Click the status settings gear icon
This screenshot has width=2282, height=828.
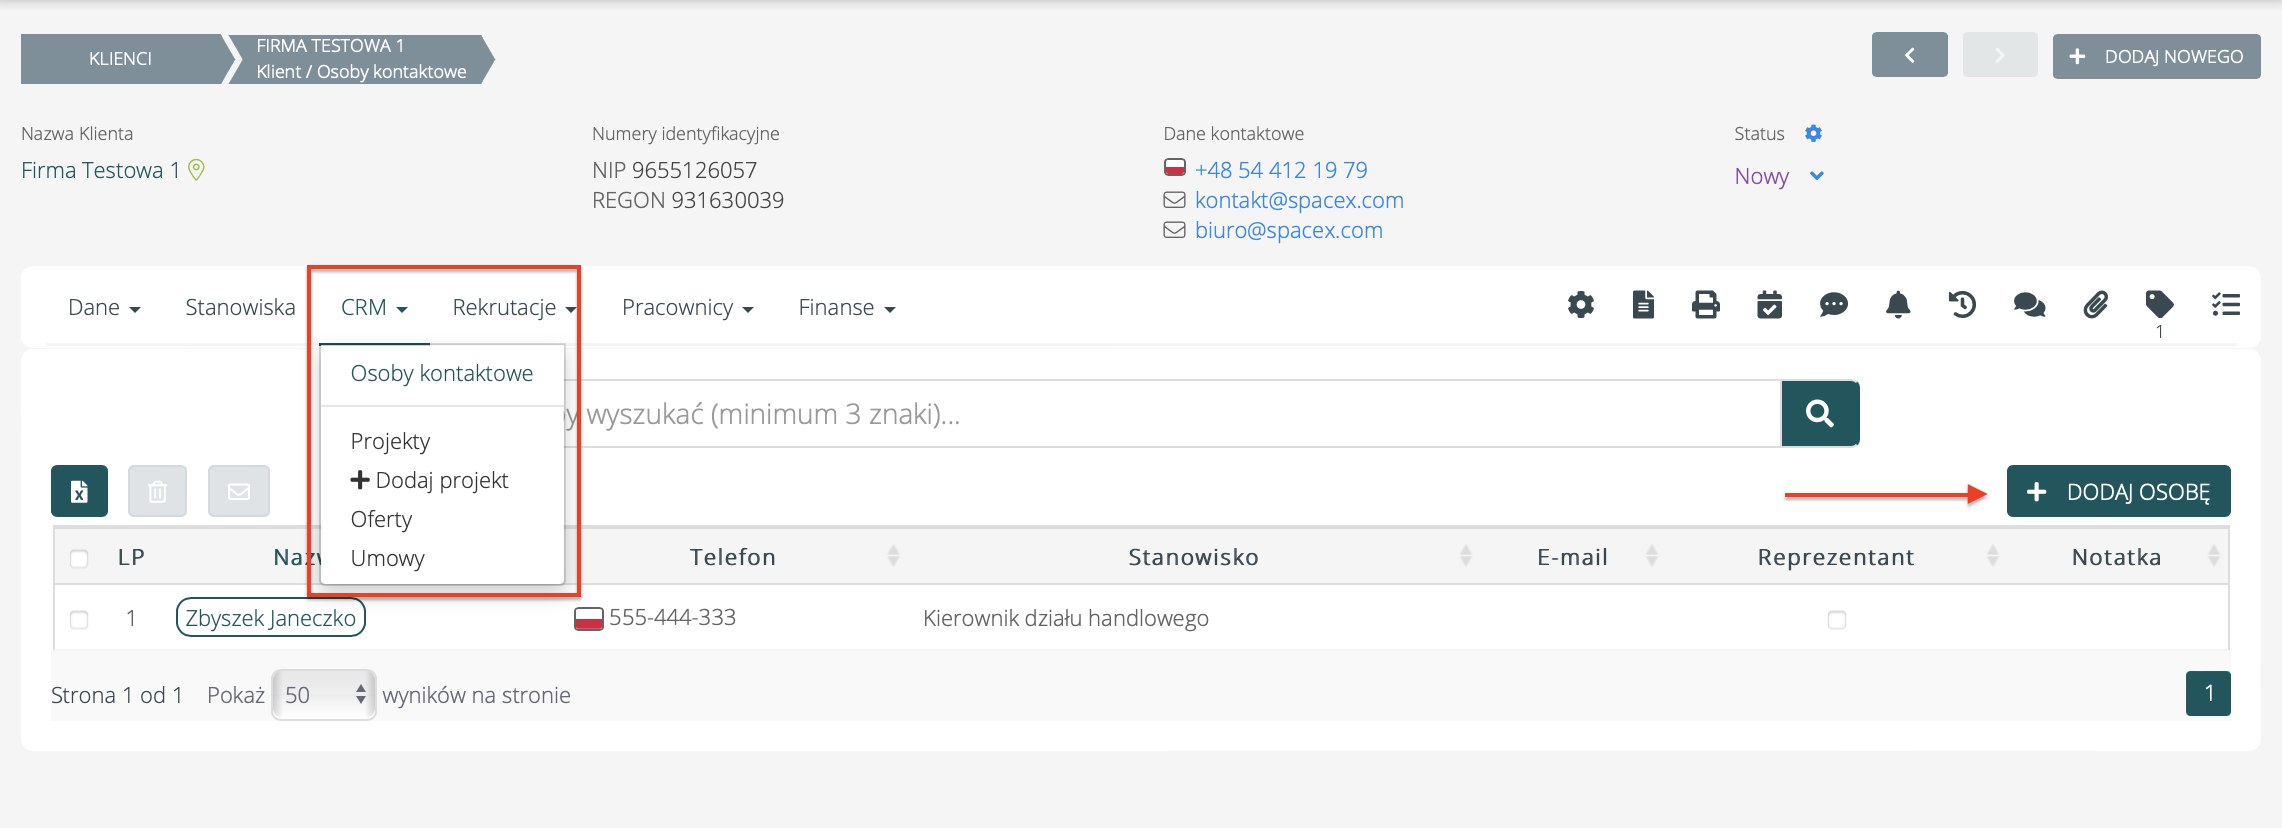tap(1813, 133)
